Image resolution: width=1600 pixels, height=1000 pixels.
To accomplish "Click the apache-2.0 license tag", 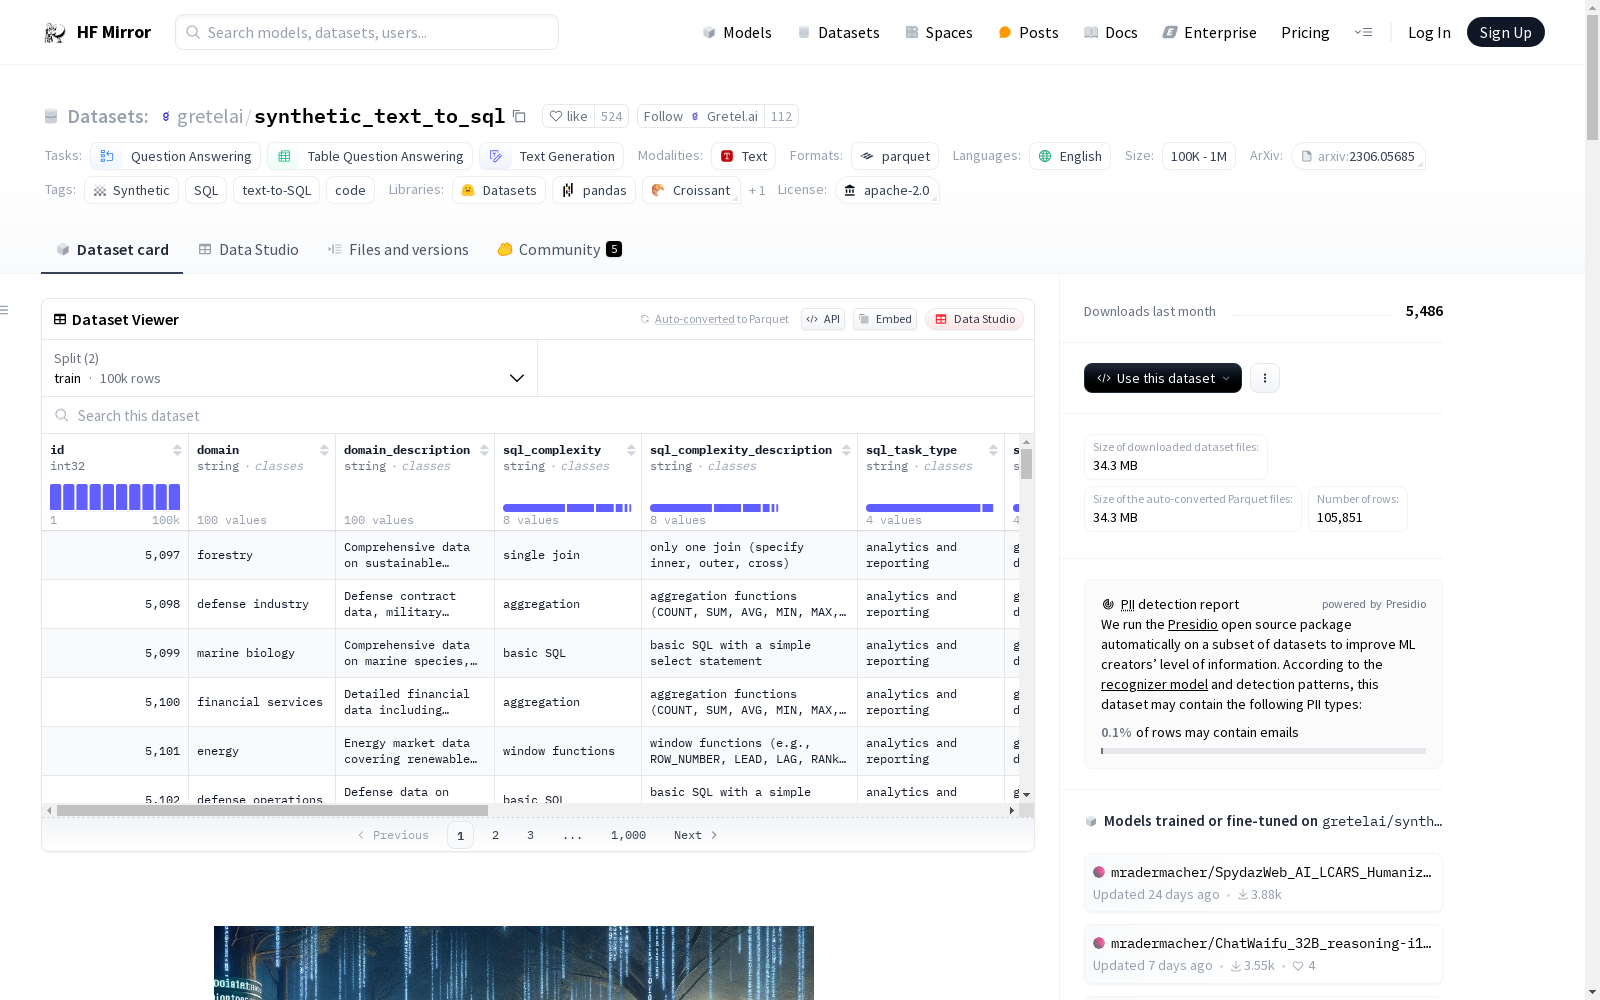I will [x=887, y=190].
